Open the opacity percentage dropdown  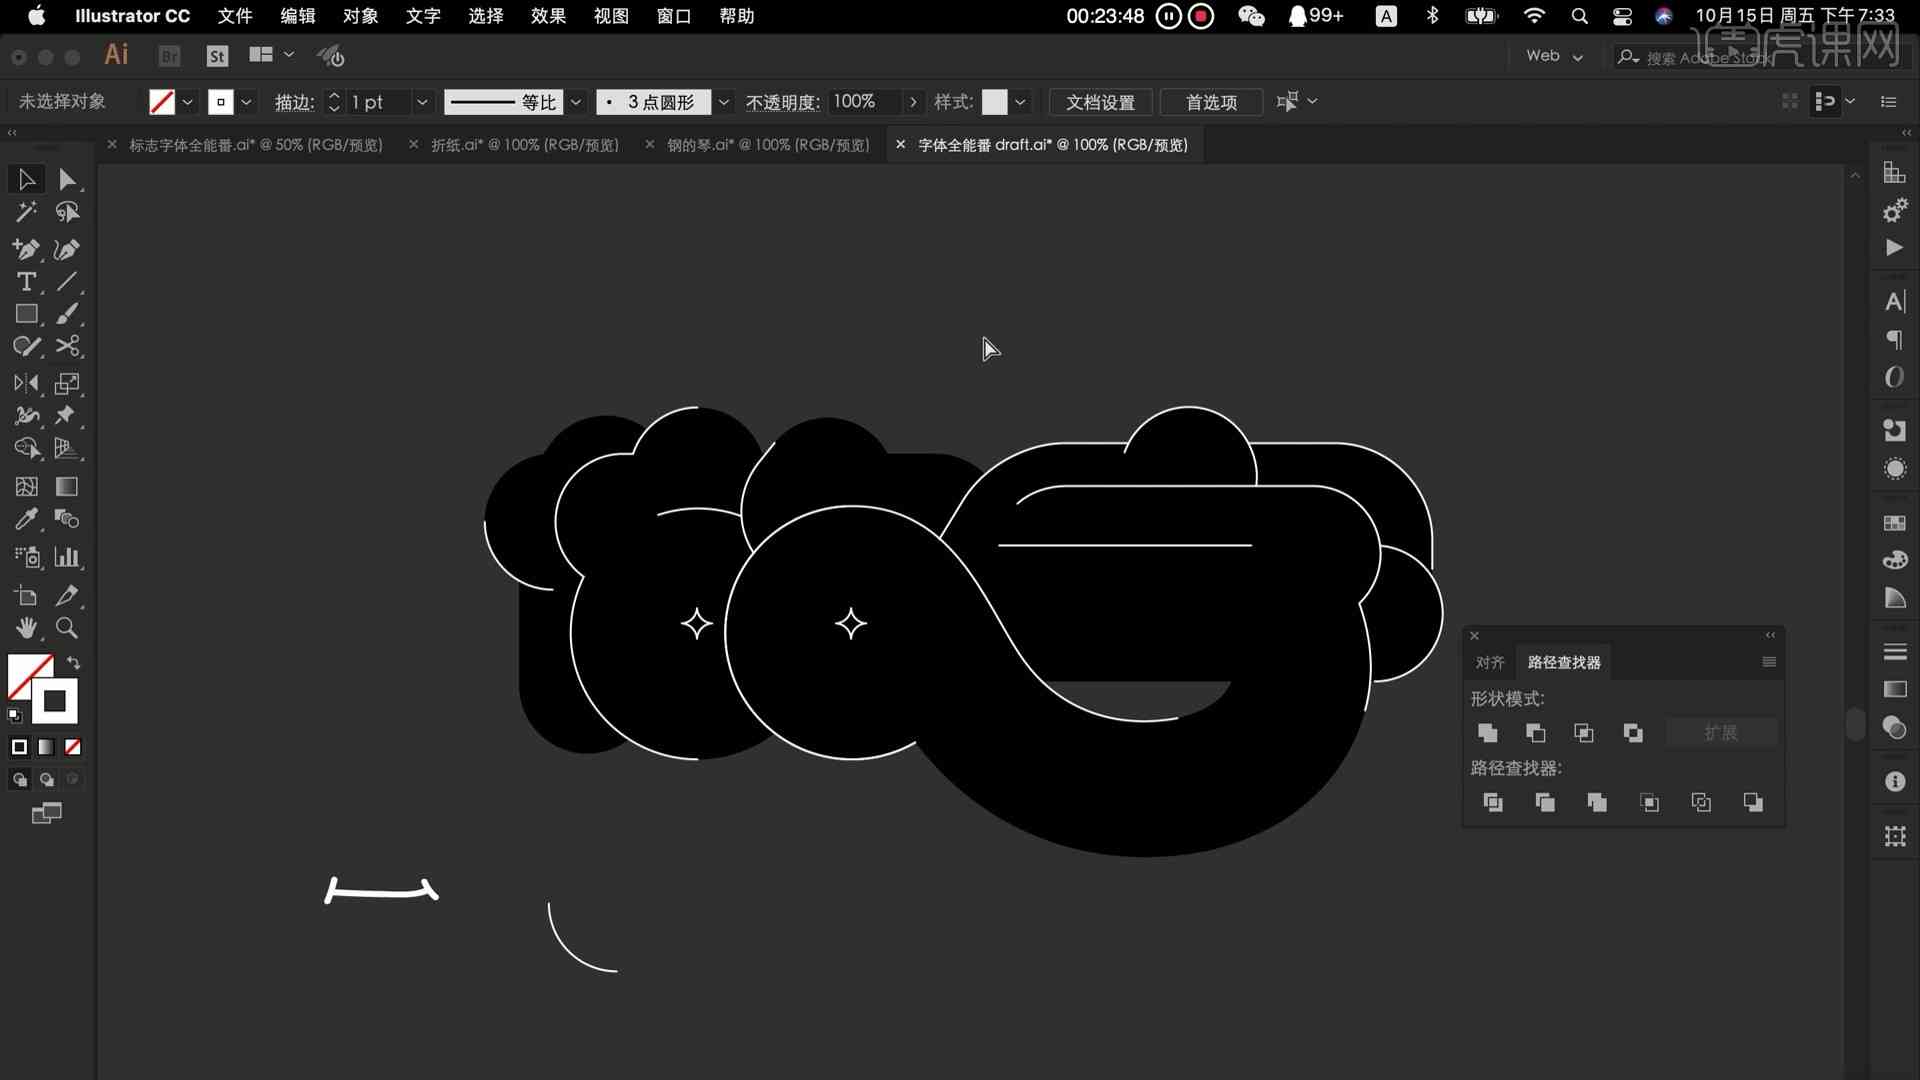point(913,102)
